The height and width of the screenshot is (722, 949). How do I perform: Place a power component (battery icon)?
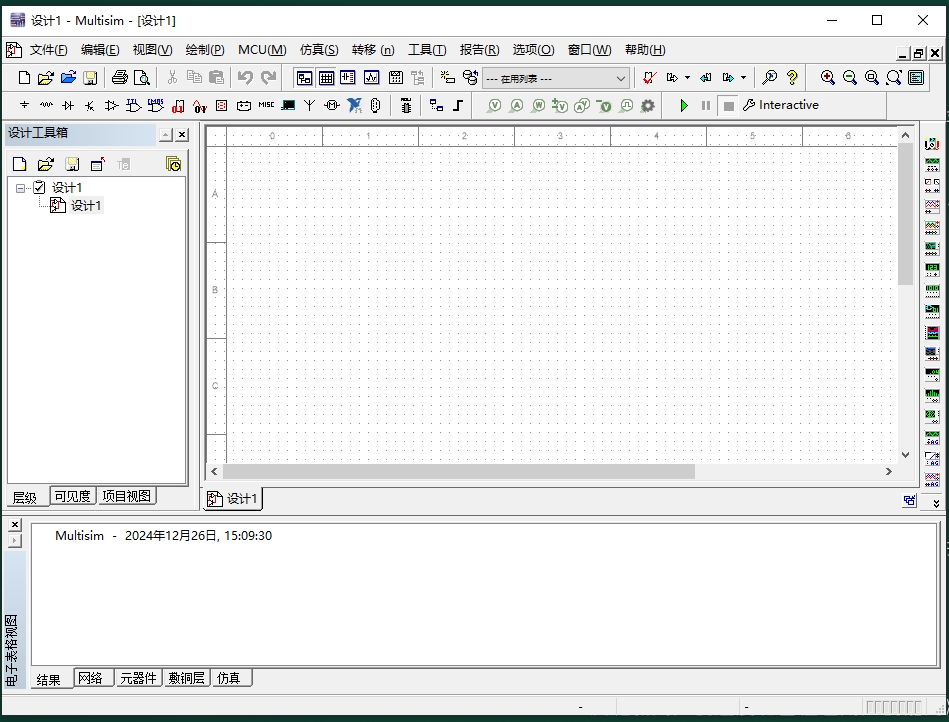pos(244,105)
